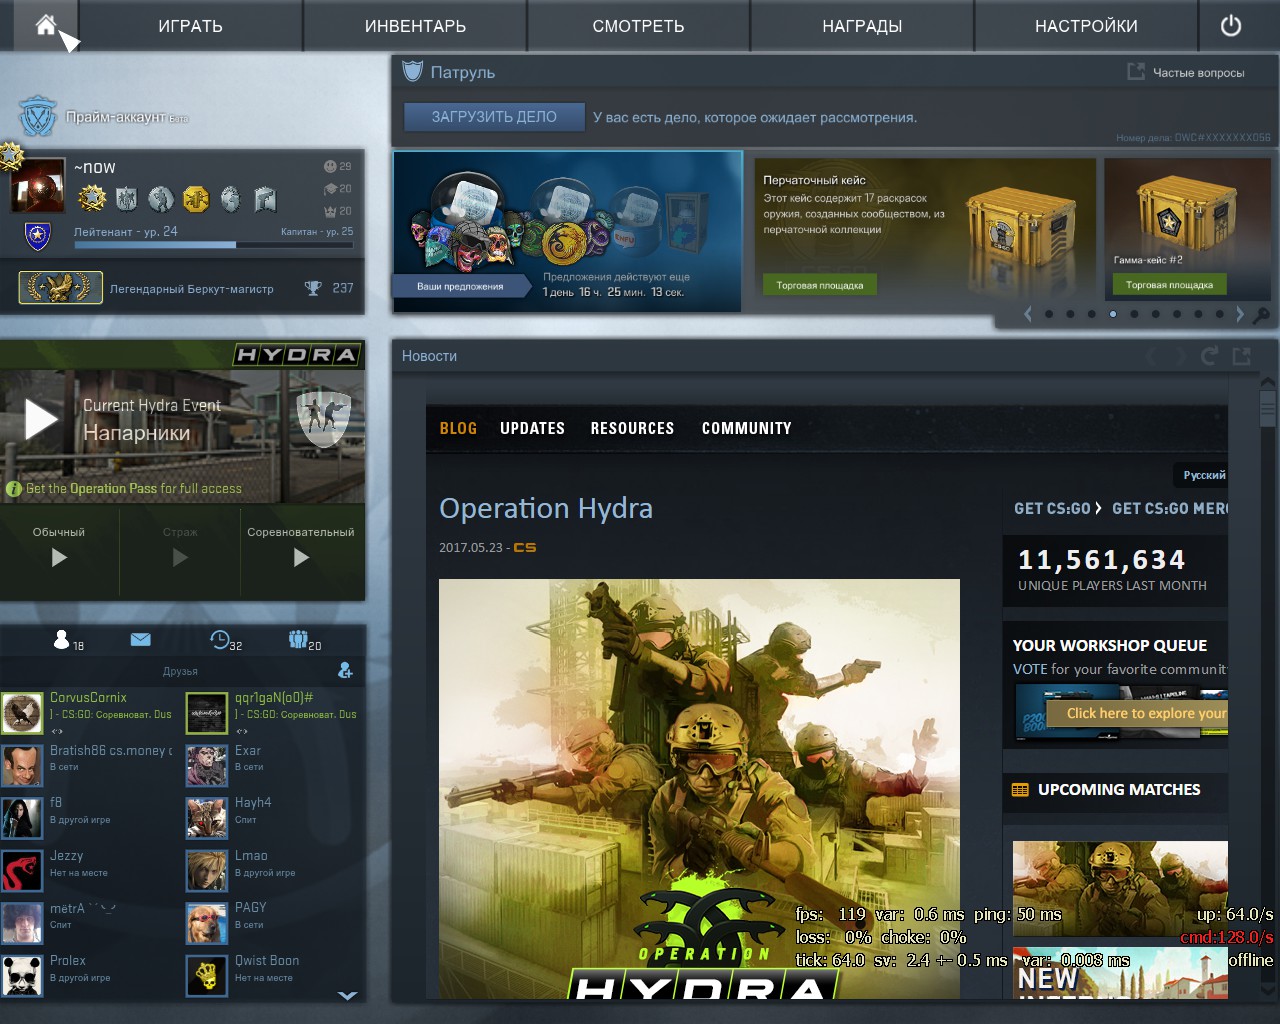Select the silver team shield medal

(126, 199)
